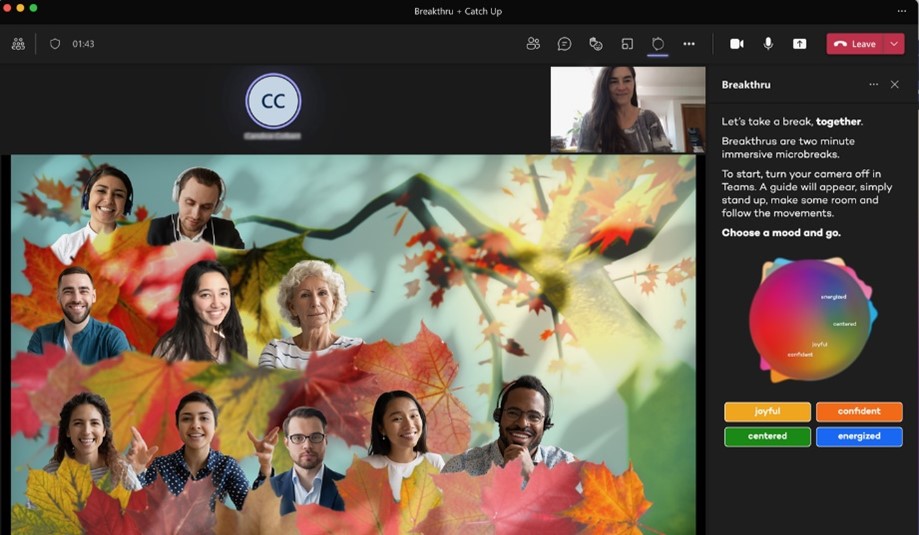
Task: Open more actions in meeting toolbar
Action: [x=689, y=44]
